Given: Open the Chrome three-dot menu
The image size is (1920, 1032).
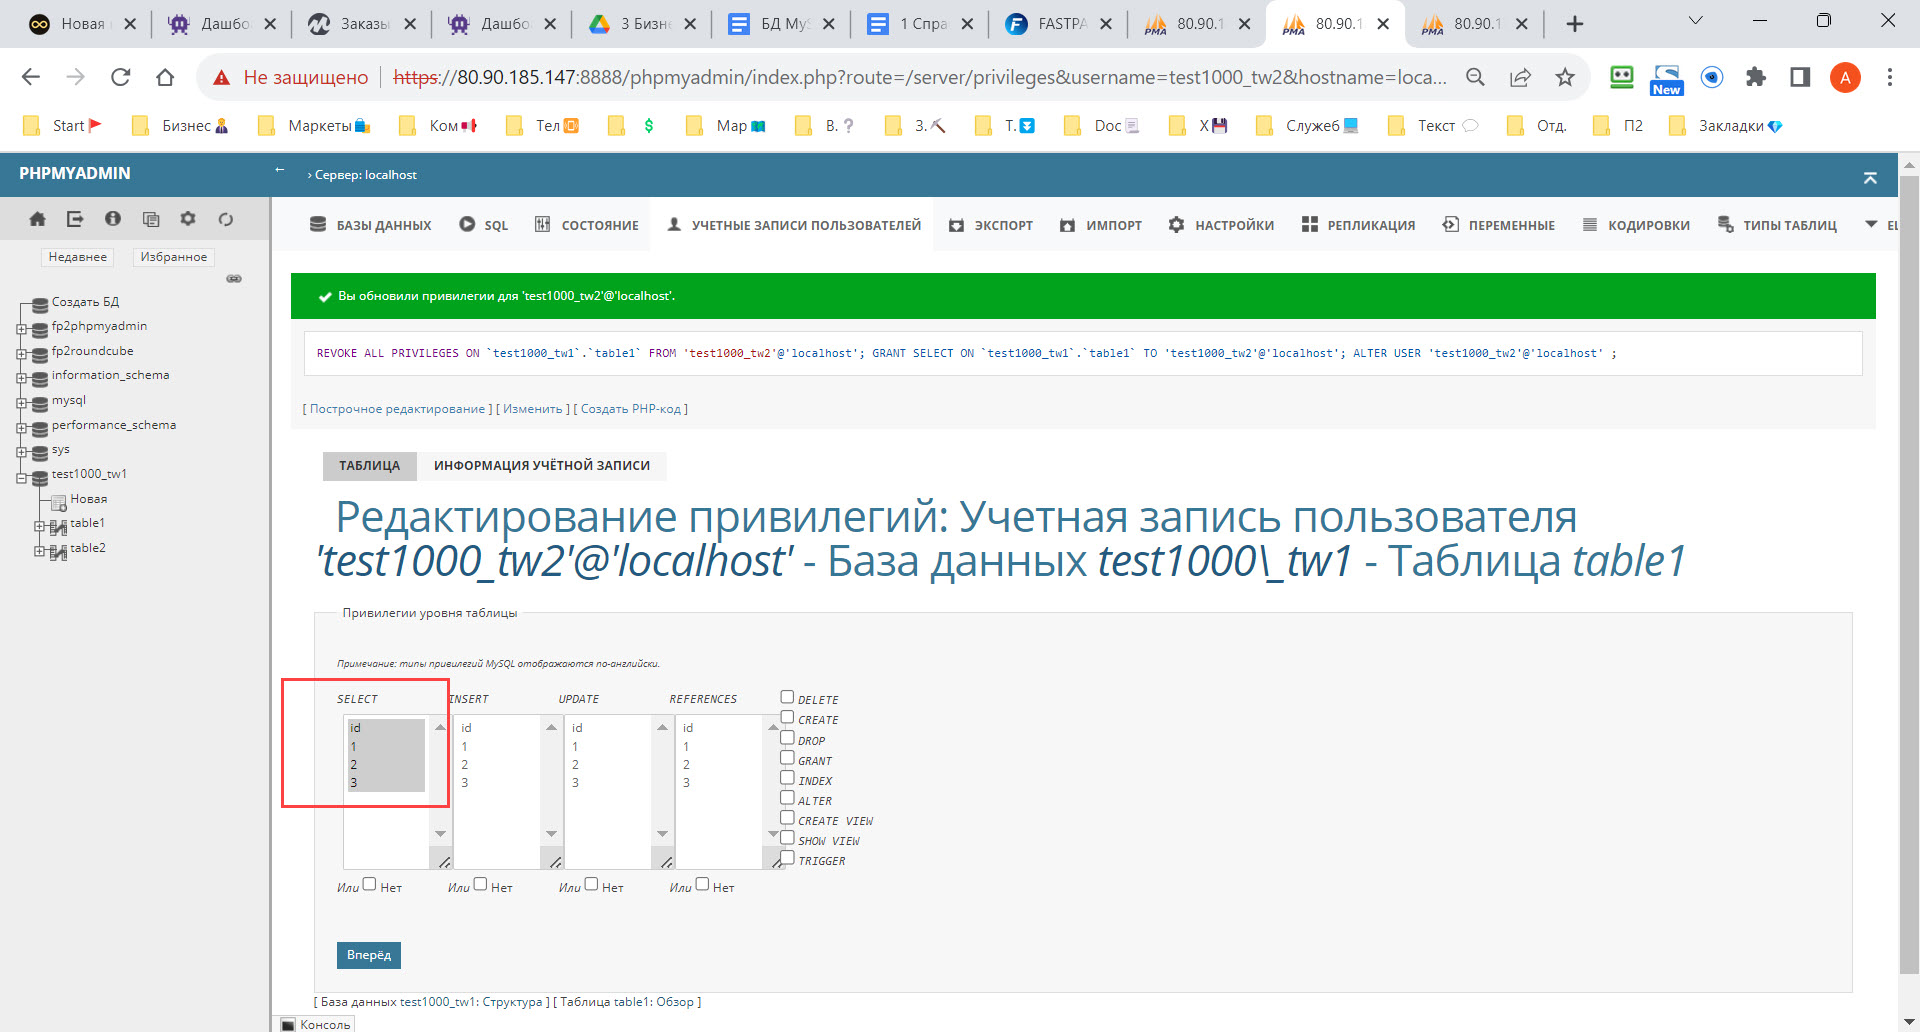Looking at the screenshot, I should [x=1889, y=77].
